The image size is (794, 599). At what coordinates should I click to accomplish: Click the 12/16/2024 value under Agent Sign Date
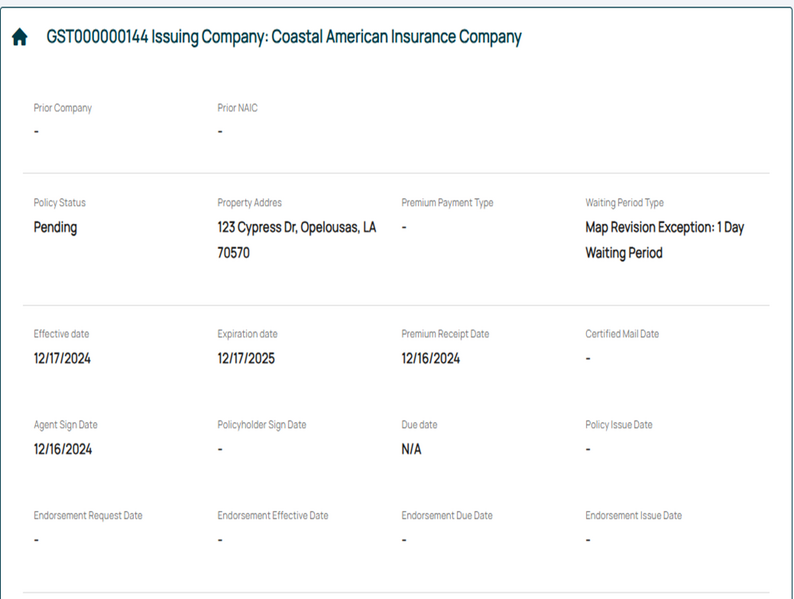click(62, 449)
